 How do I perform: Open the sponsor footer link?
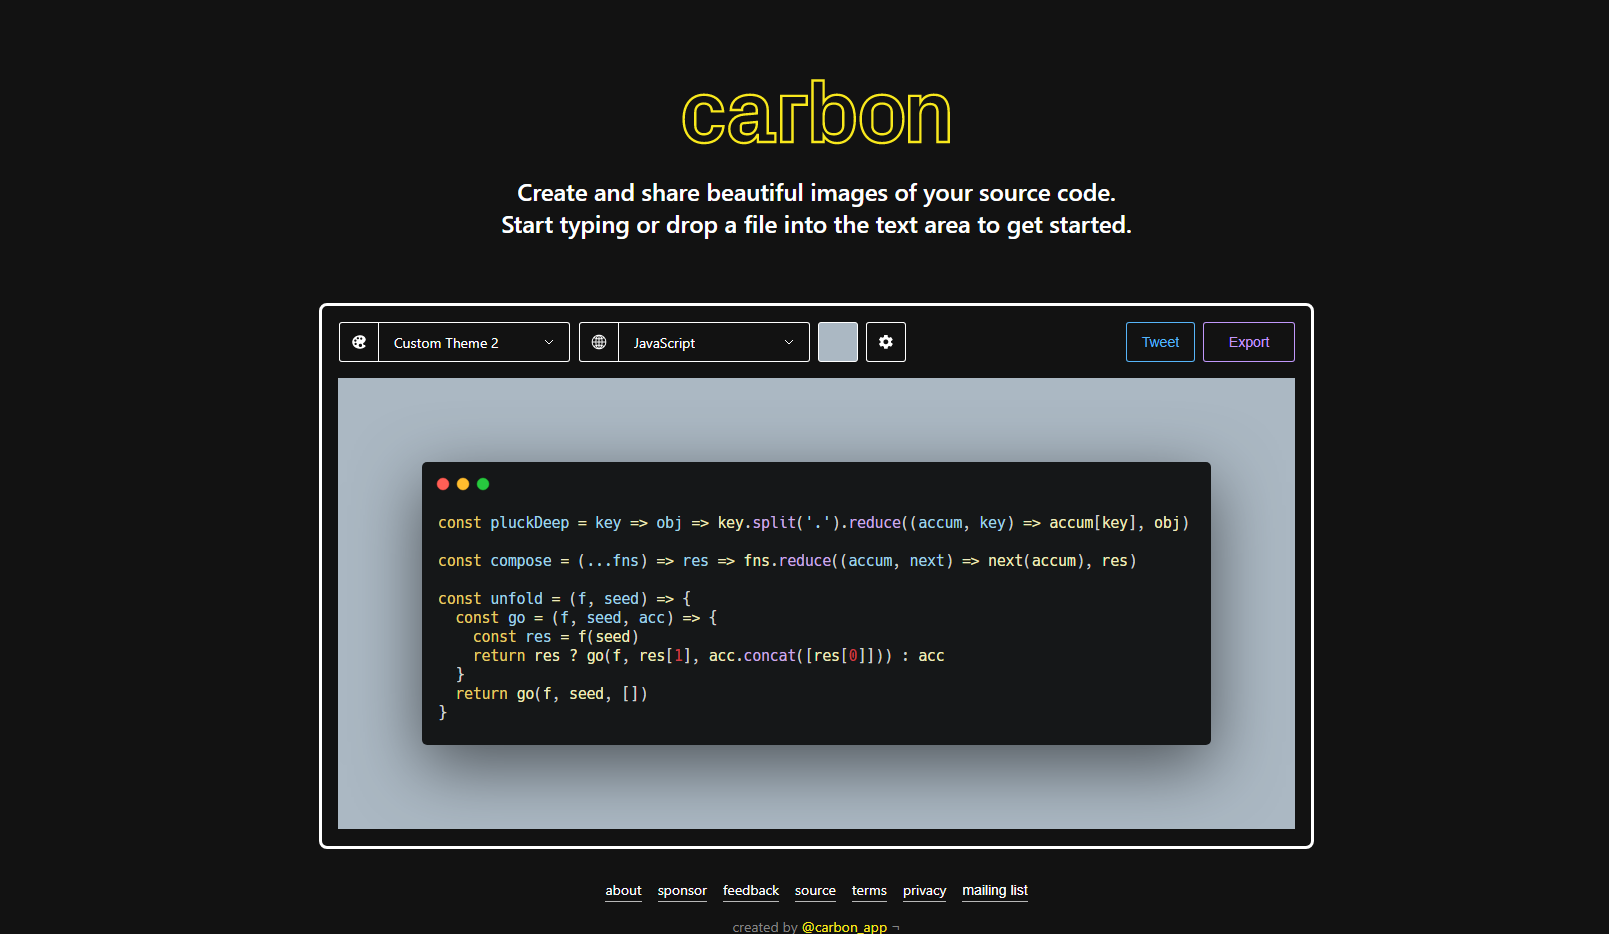click(x=682, y=891)
